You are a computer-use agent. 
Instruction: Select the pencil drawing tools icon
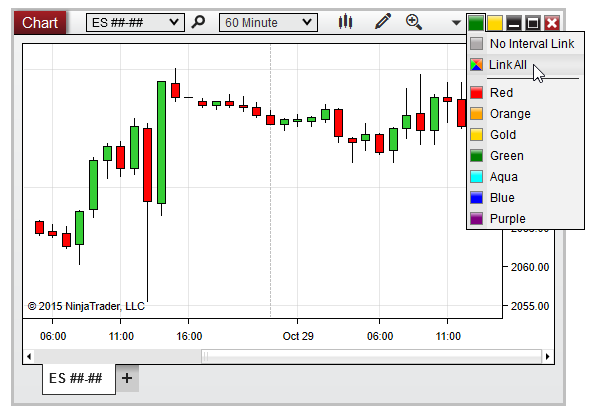tap(383, 22)
